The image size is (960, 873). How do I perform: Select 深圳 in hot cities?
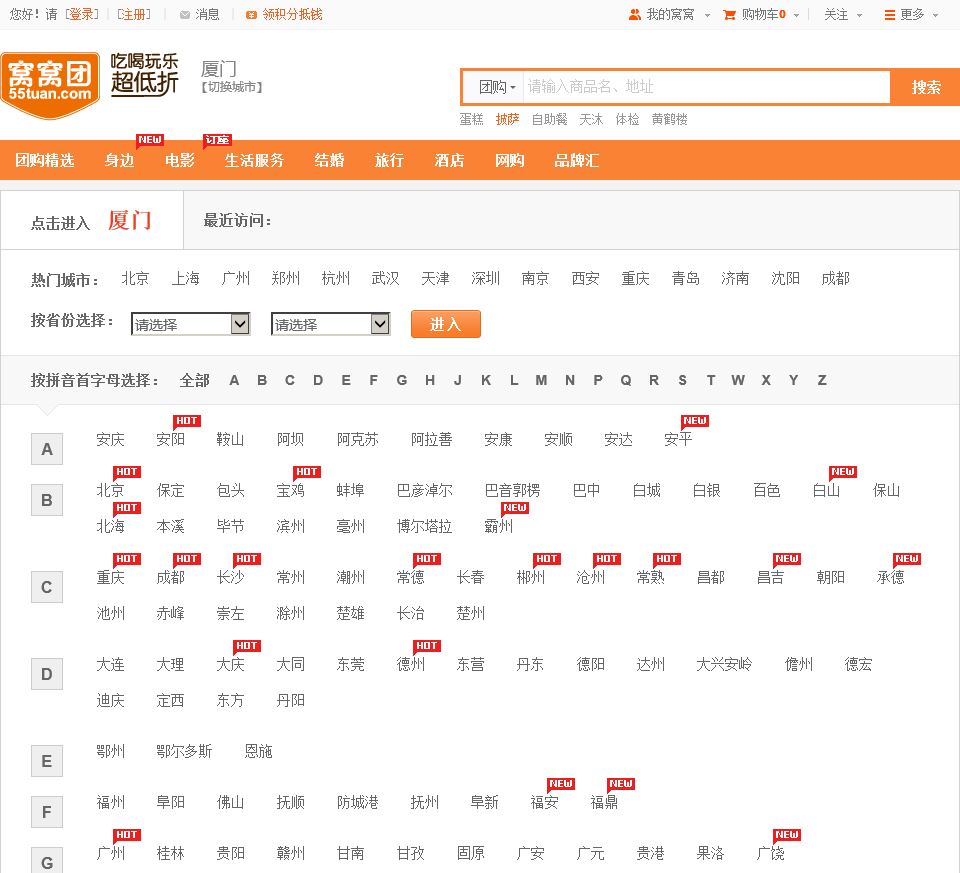click(486, 279)
